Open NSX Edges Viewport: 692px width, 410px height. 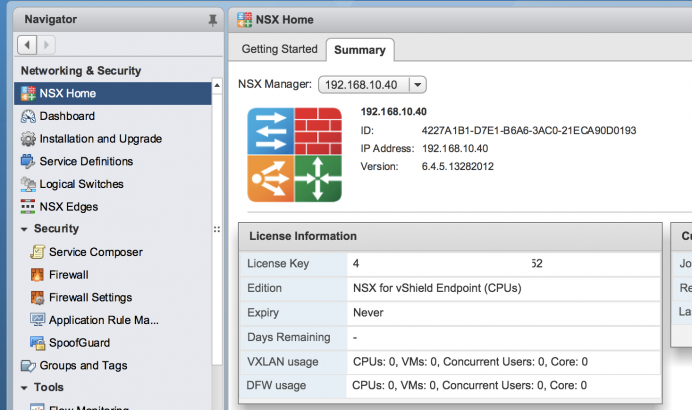[x=69, y=207]
